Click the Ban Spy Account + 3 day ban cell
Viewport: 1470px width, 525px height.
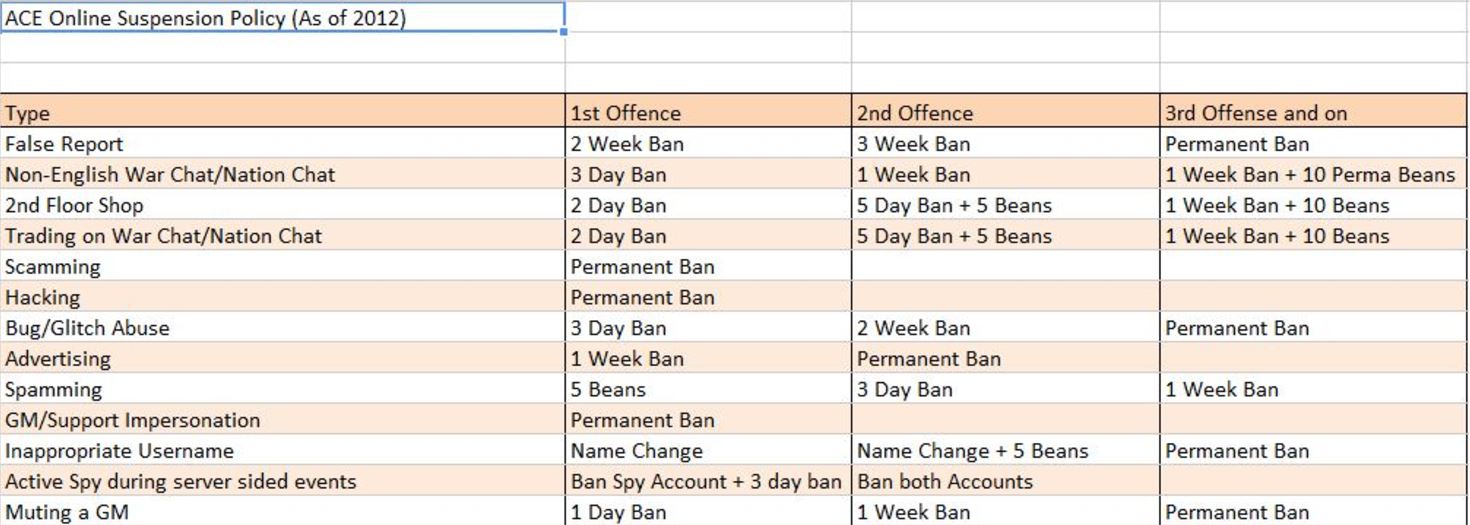pos(708,481)
